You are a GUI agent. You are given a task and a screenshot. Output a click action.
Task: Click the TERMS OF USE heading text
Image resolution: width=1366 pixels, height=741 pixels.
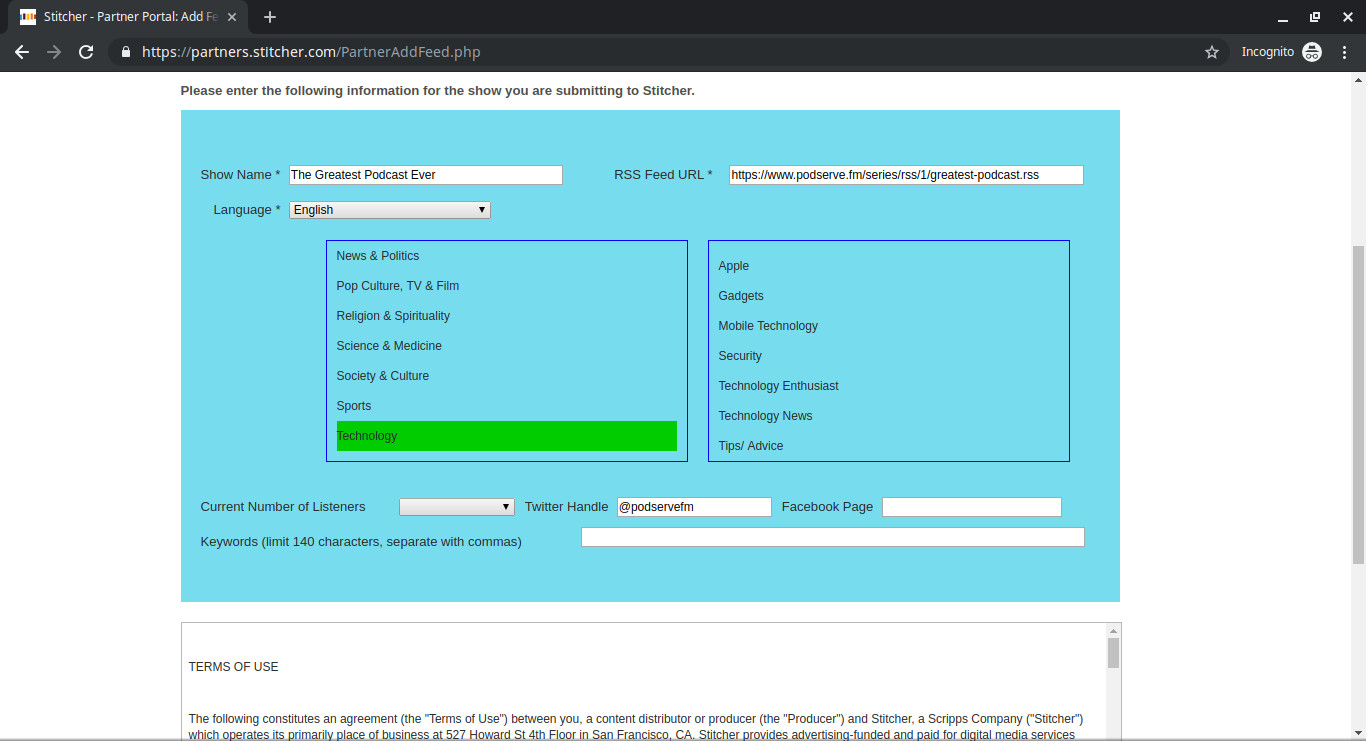[x=233, y=667]
